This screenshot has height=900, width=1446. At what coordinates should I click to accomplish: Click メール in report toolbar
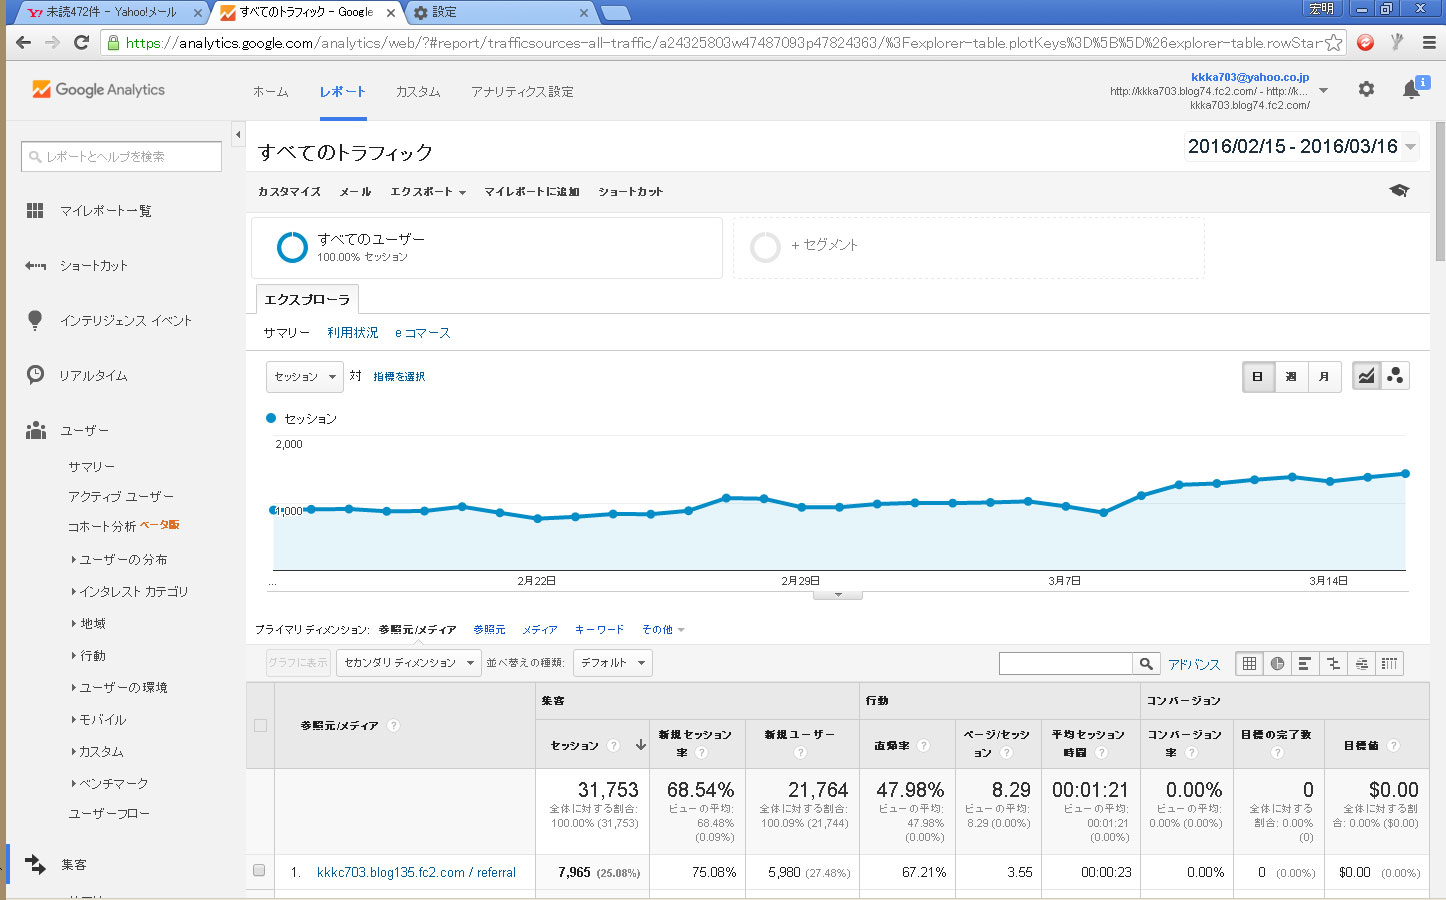(x=355, y=191)
